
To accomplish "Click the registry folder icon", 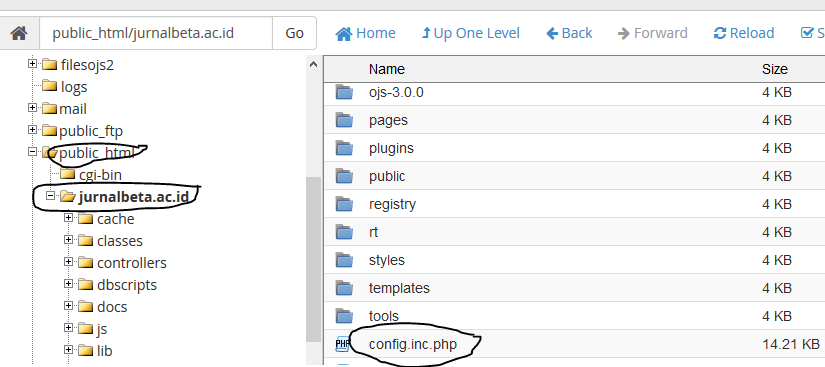I will pos(344,204).
